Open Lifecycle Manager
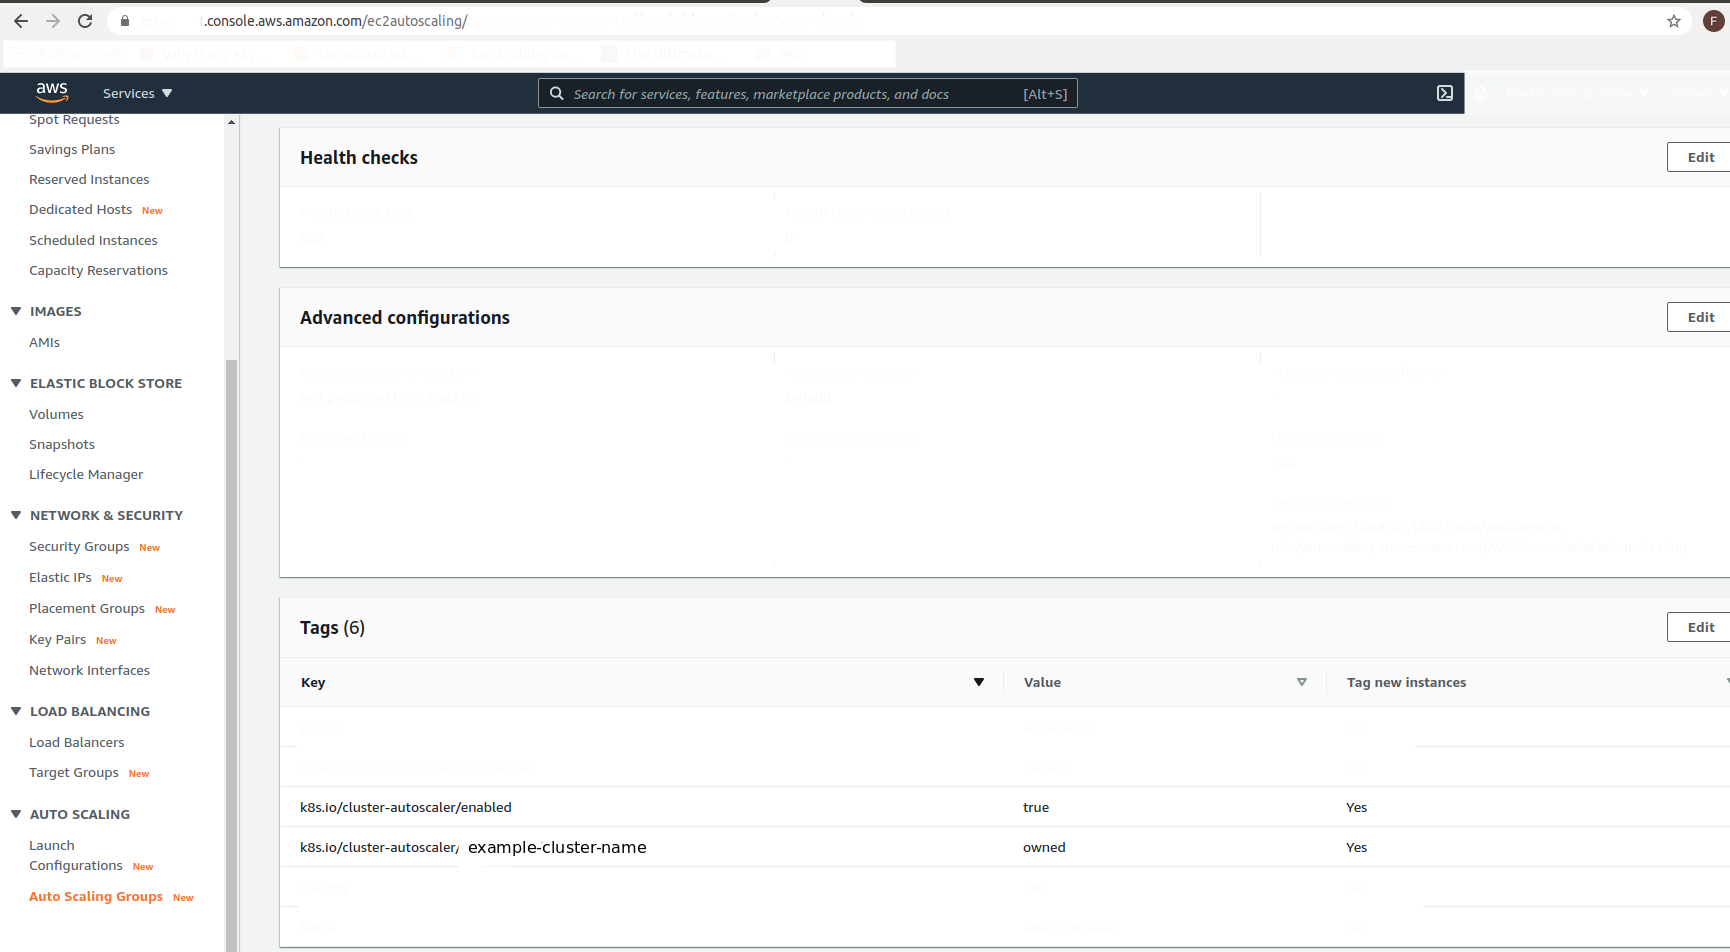This screenshot has width=1730, height=952. coord(86,474)
